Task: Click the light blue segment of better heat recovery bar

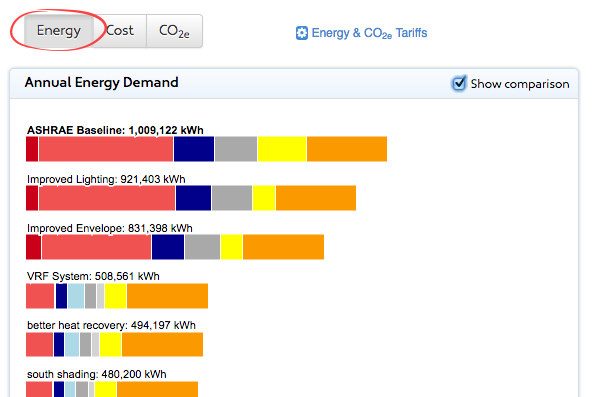Action: tap(72, 344)
